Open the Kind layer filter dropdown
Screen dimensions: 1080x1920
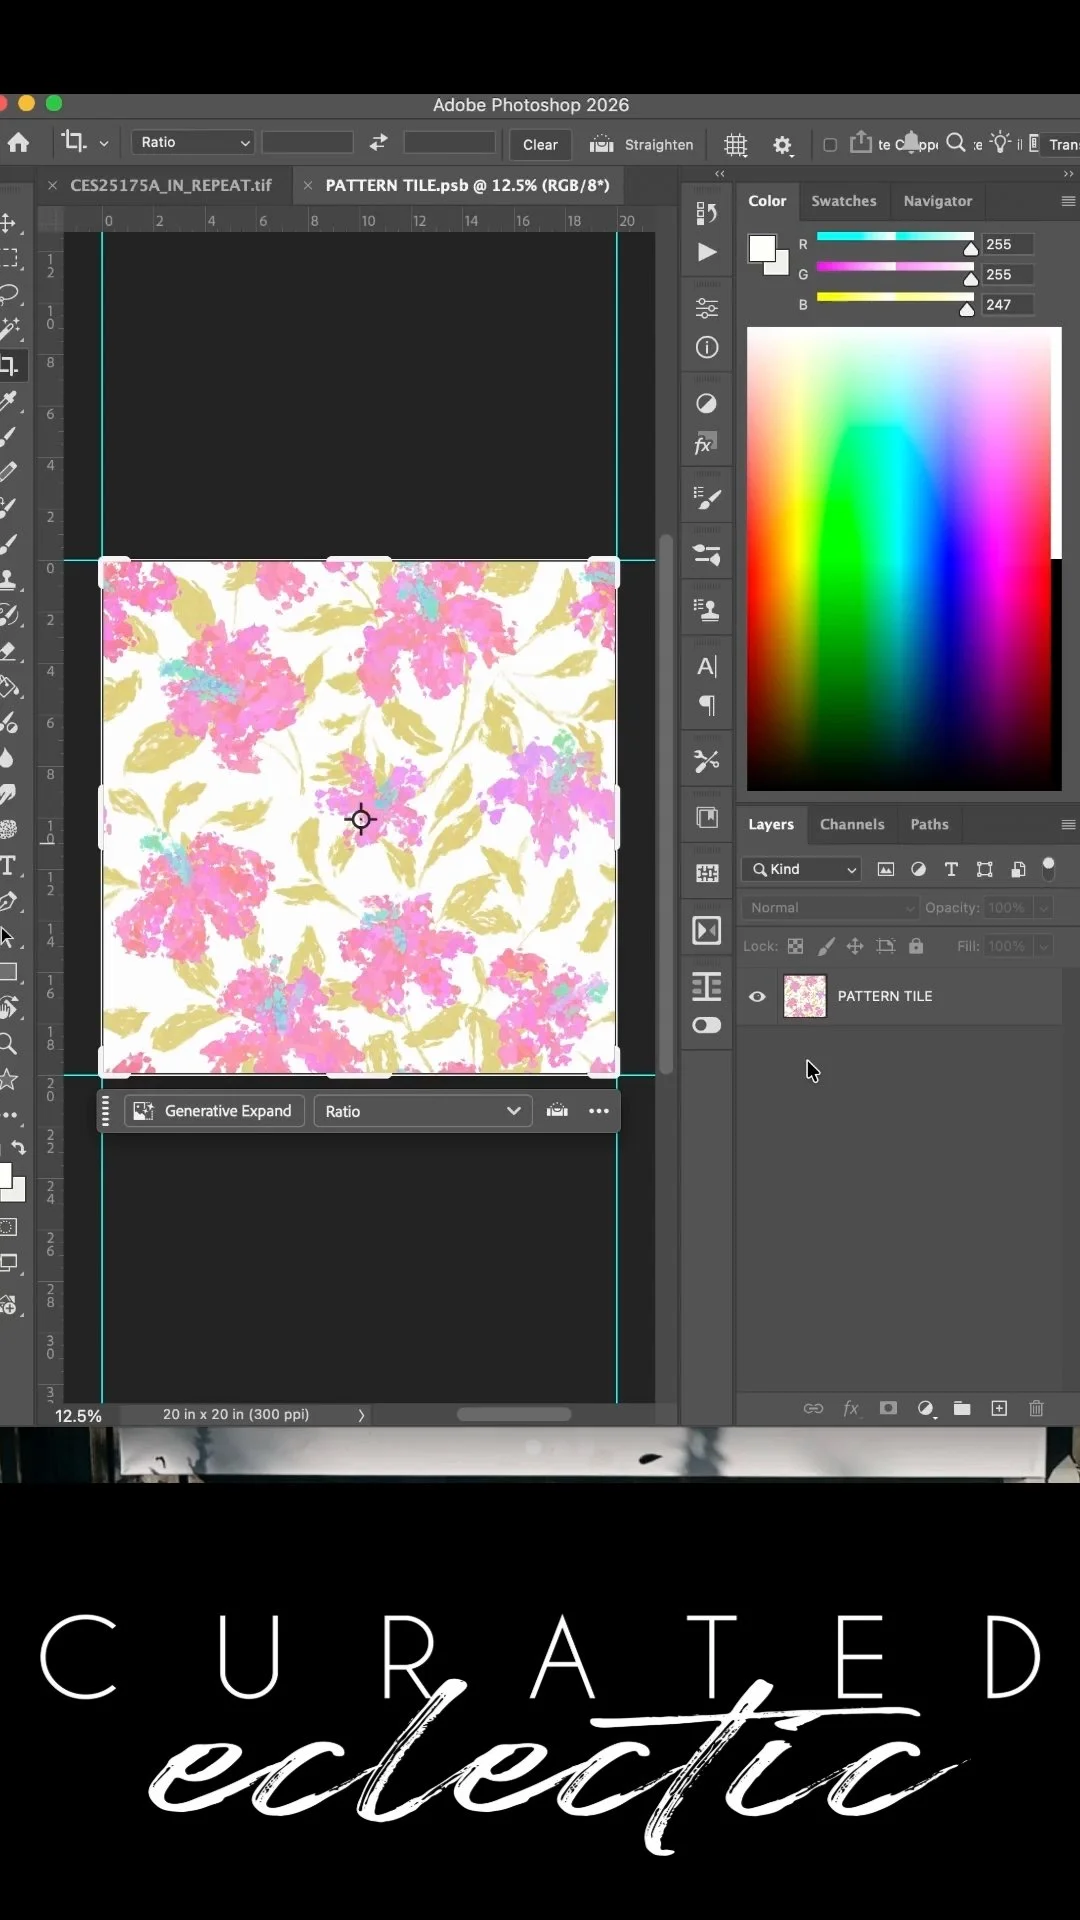tap(802, 869)
